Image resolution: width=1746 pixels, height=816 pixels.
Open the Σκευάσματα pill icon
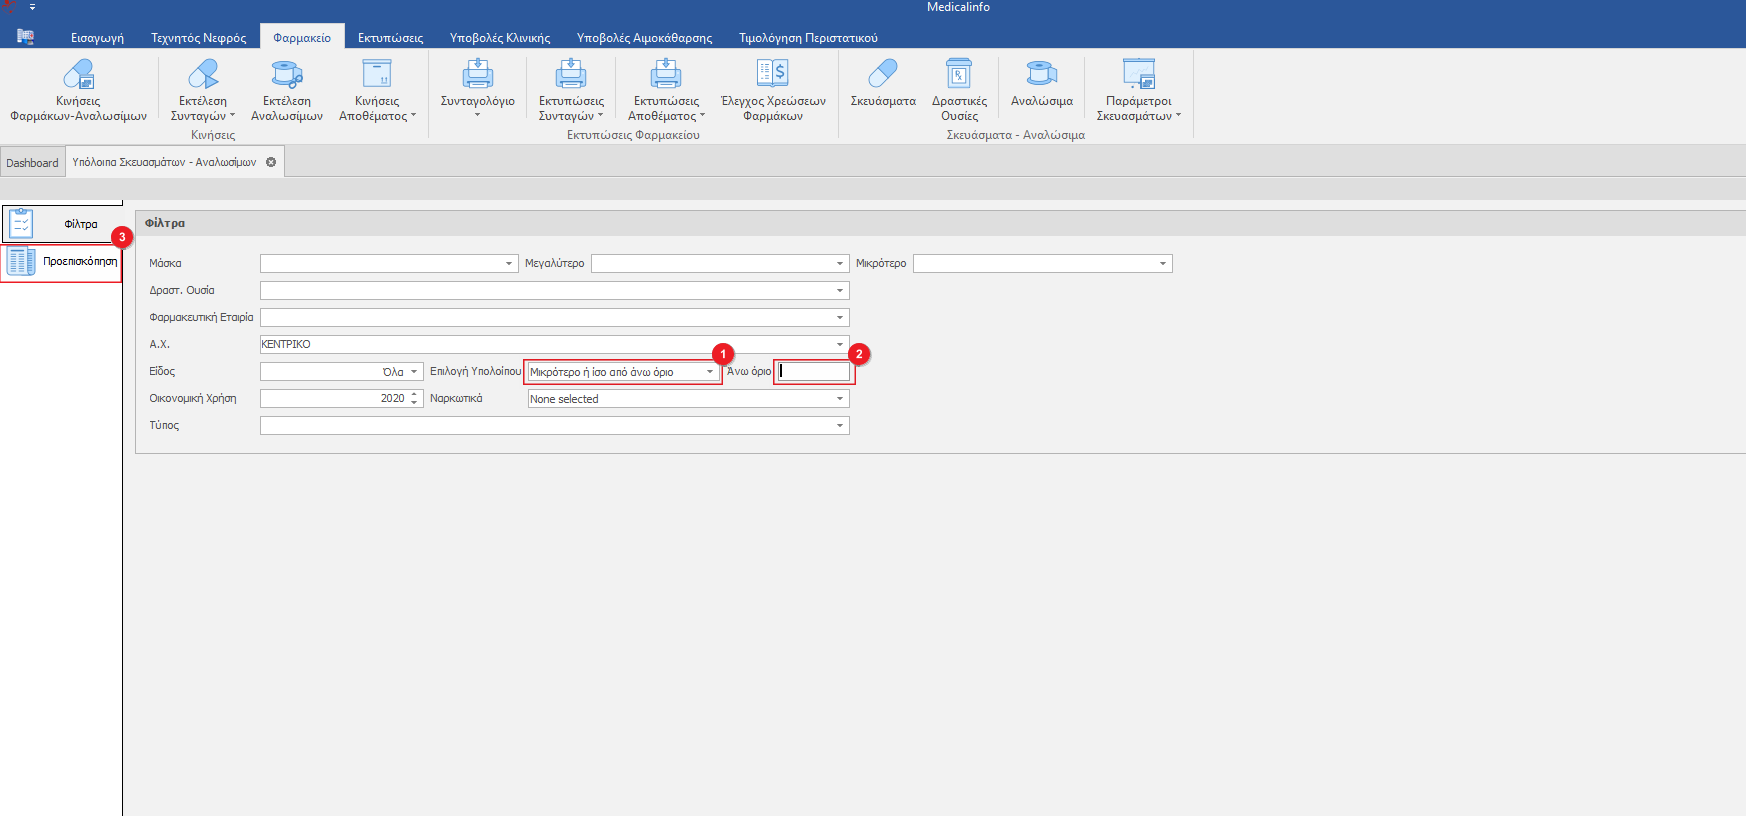pos(883,75)
